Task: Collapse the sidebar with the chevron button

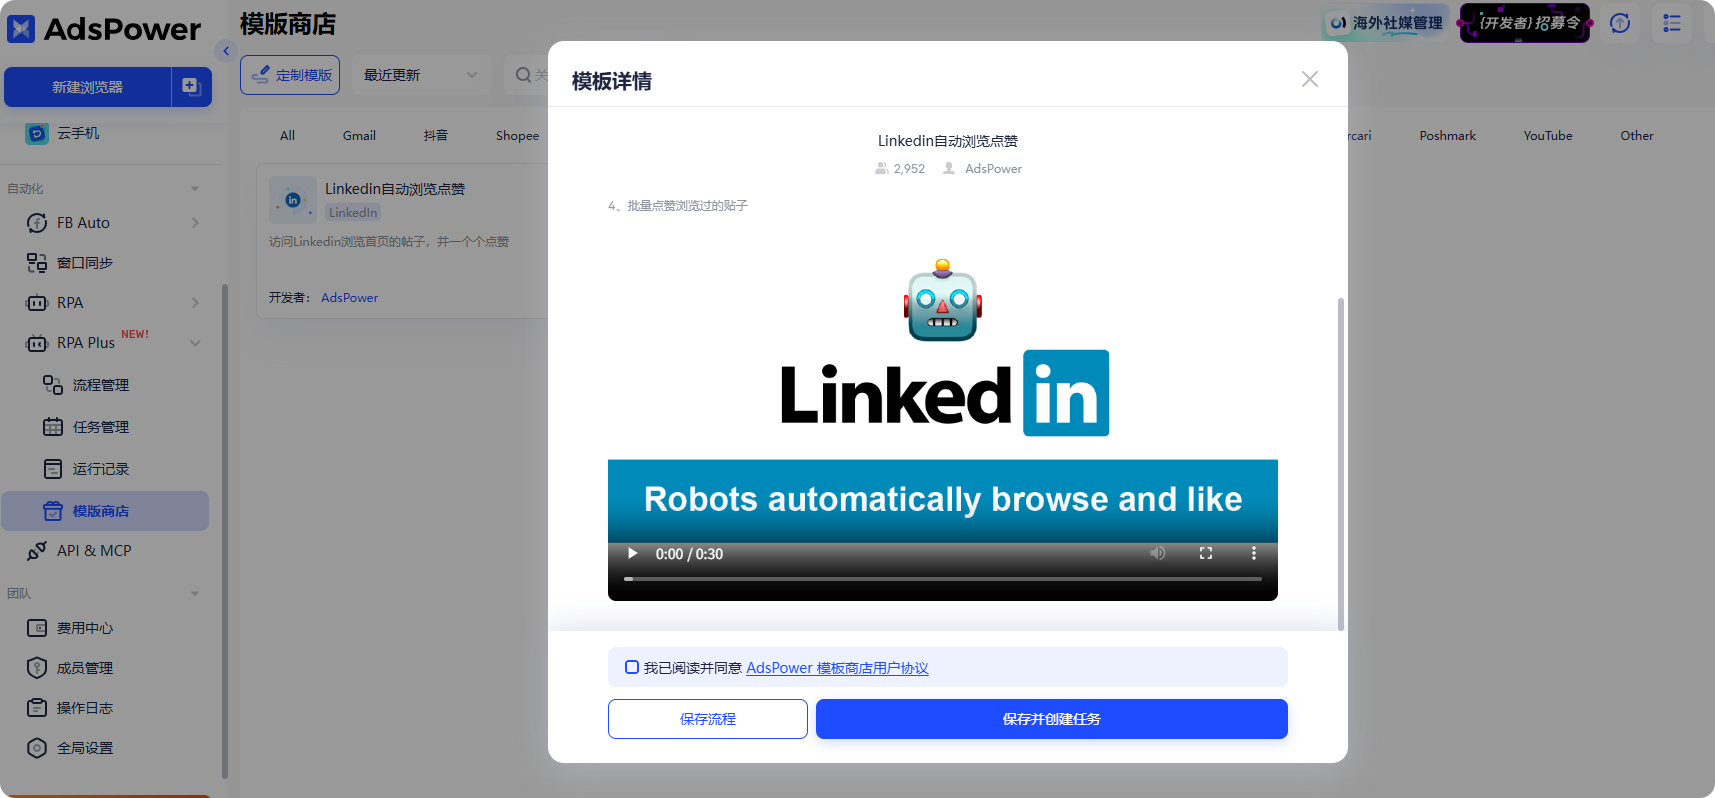Action: (x=226, y=51)
